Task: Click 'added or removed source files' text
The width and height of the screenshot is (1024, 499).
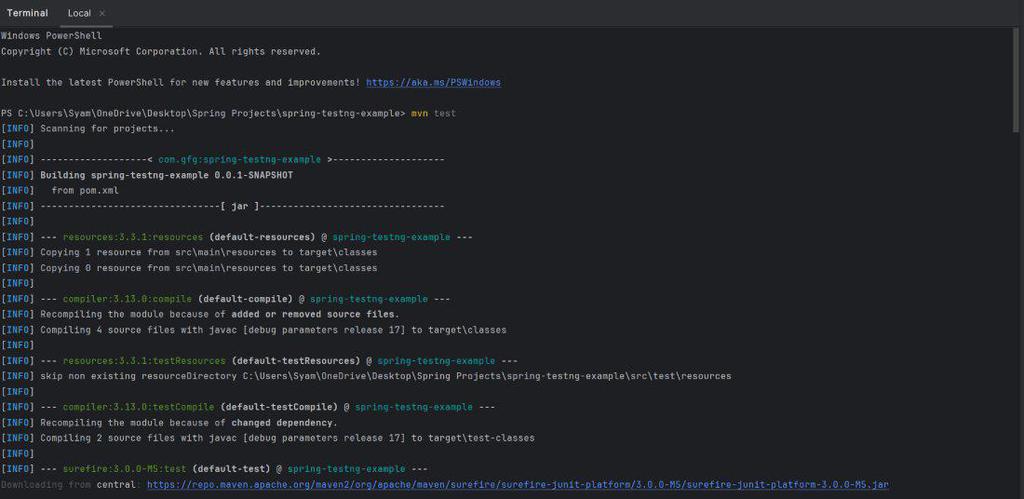Action: [315, 314]
